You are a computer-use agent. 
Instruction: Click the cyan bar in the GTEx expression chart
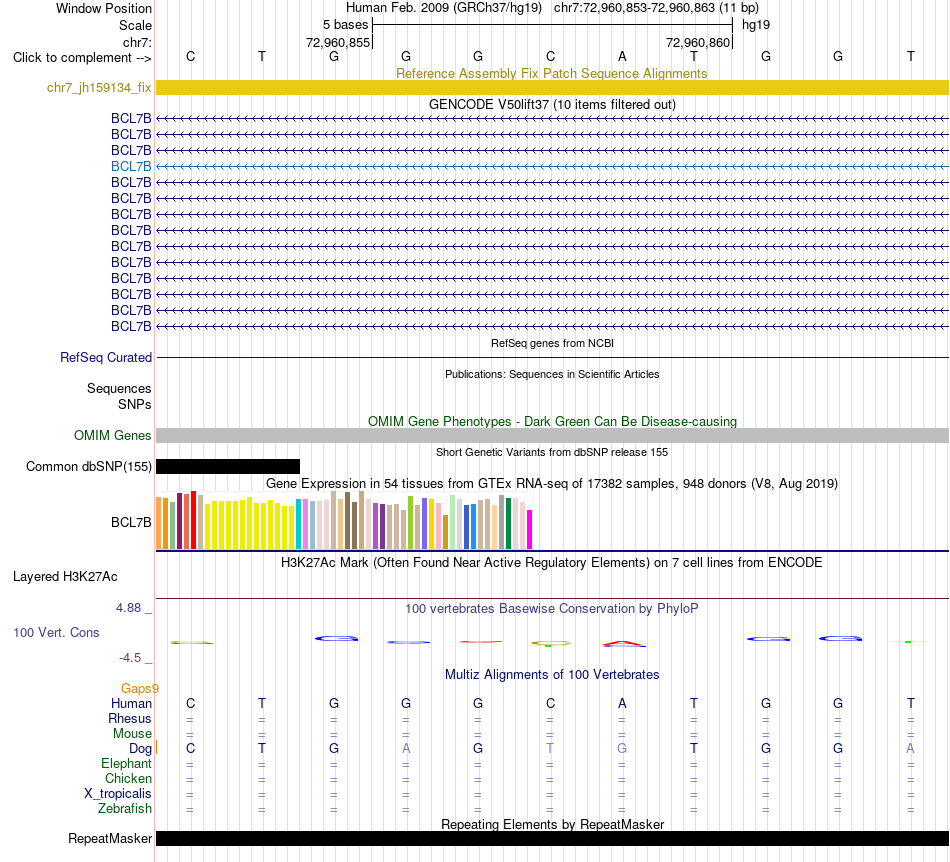[x=299, y=525]
